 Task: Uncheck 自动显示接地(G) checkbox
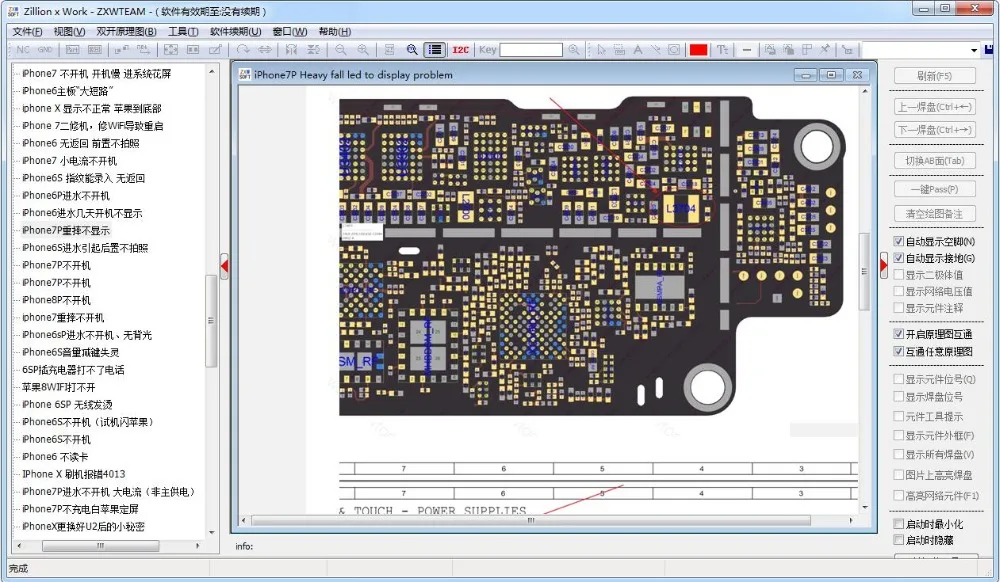coord(899,258)
